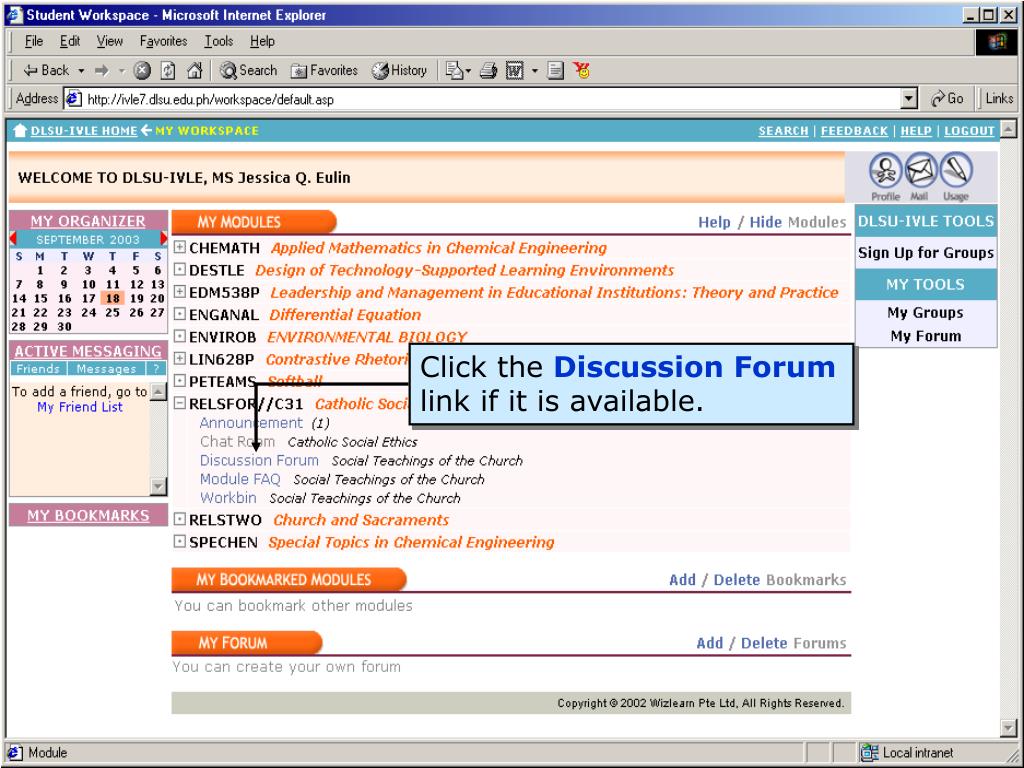Switch to the Friends tab in Active Messaging
Screen dimensions: 1024x768
tap(38, 369)
